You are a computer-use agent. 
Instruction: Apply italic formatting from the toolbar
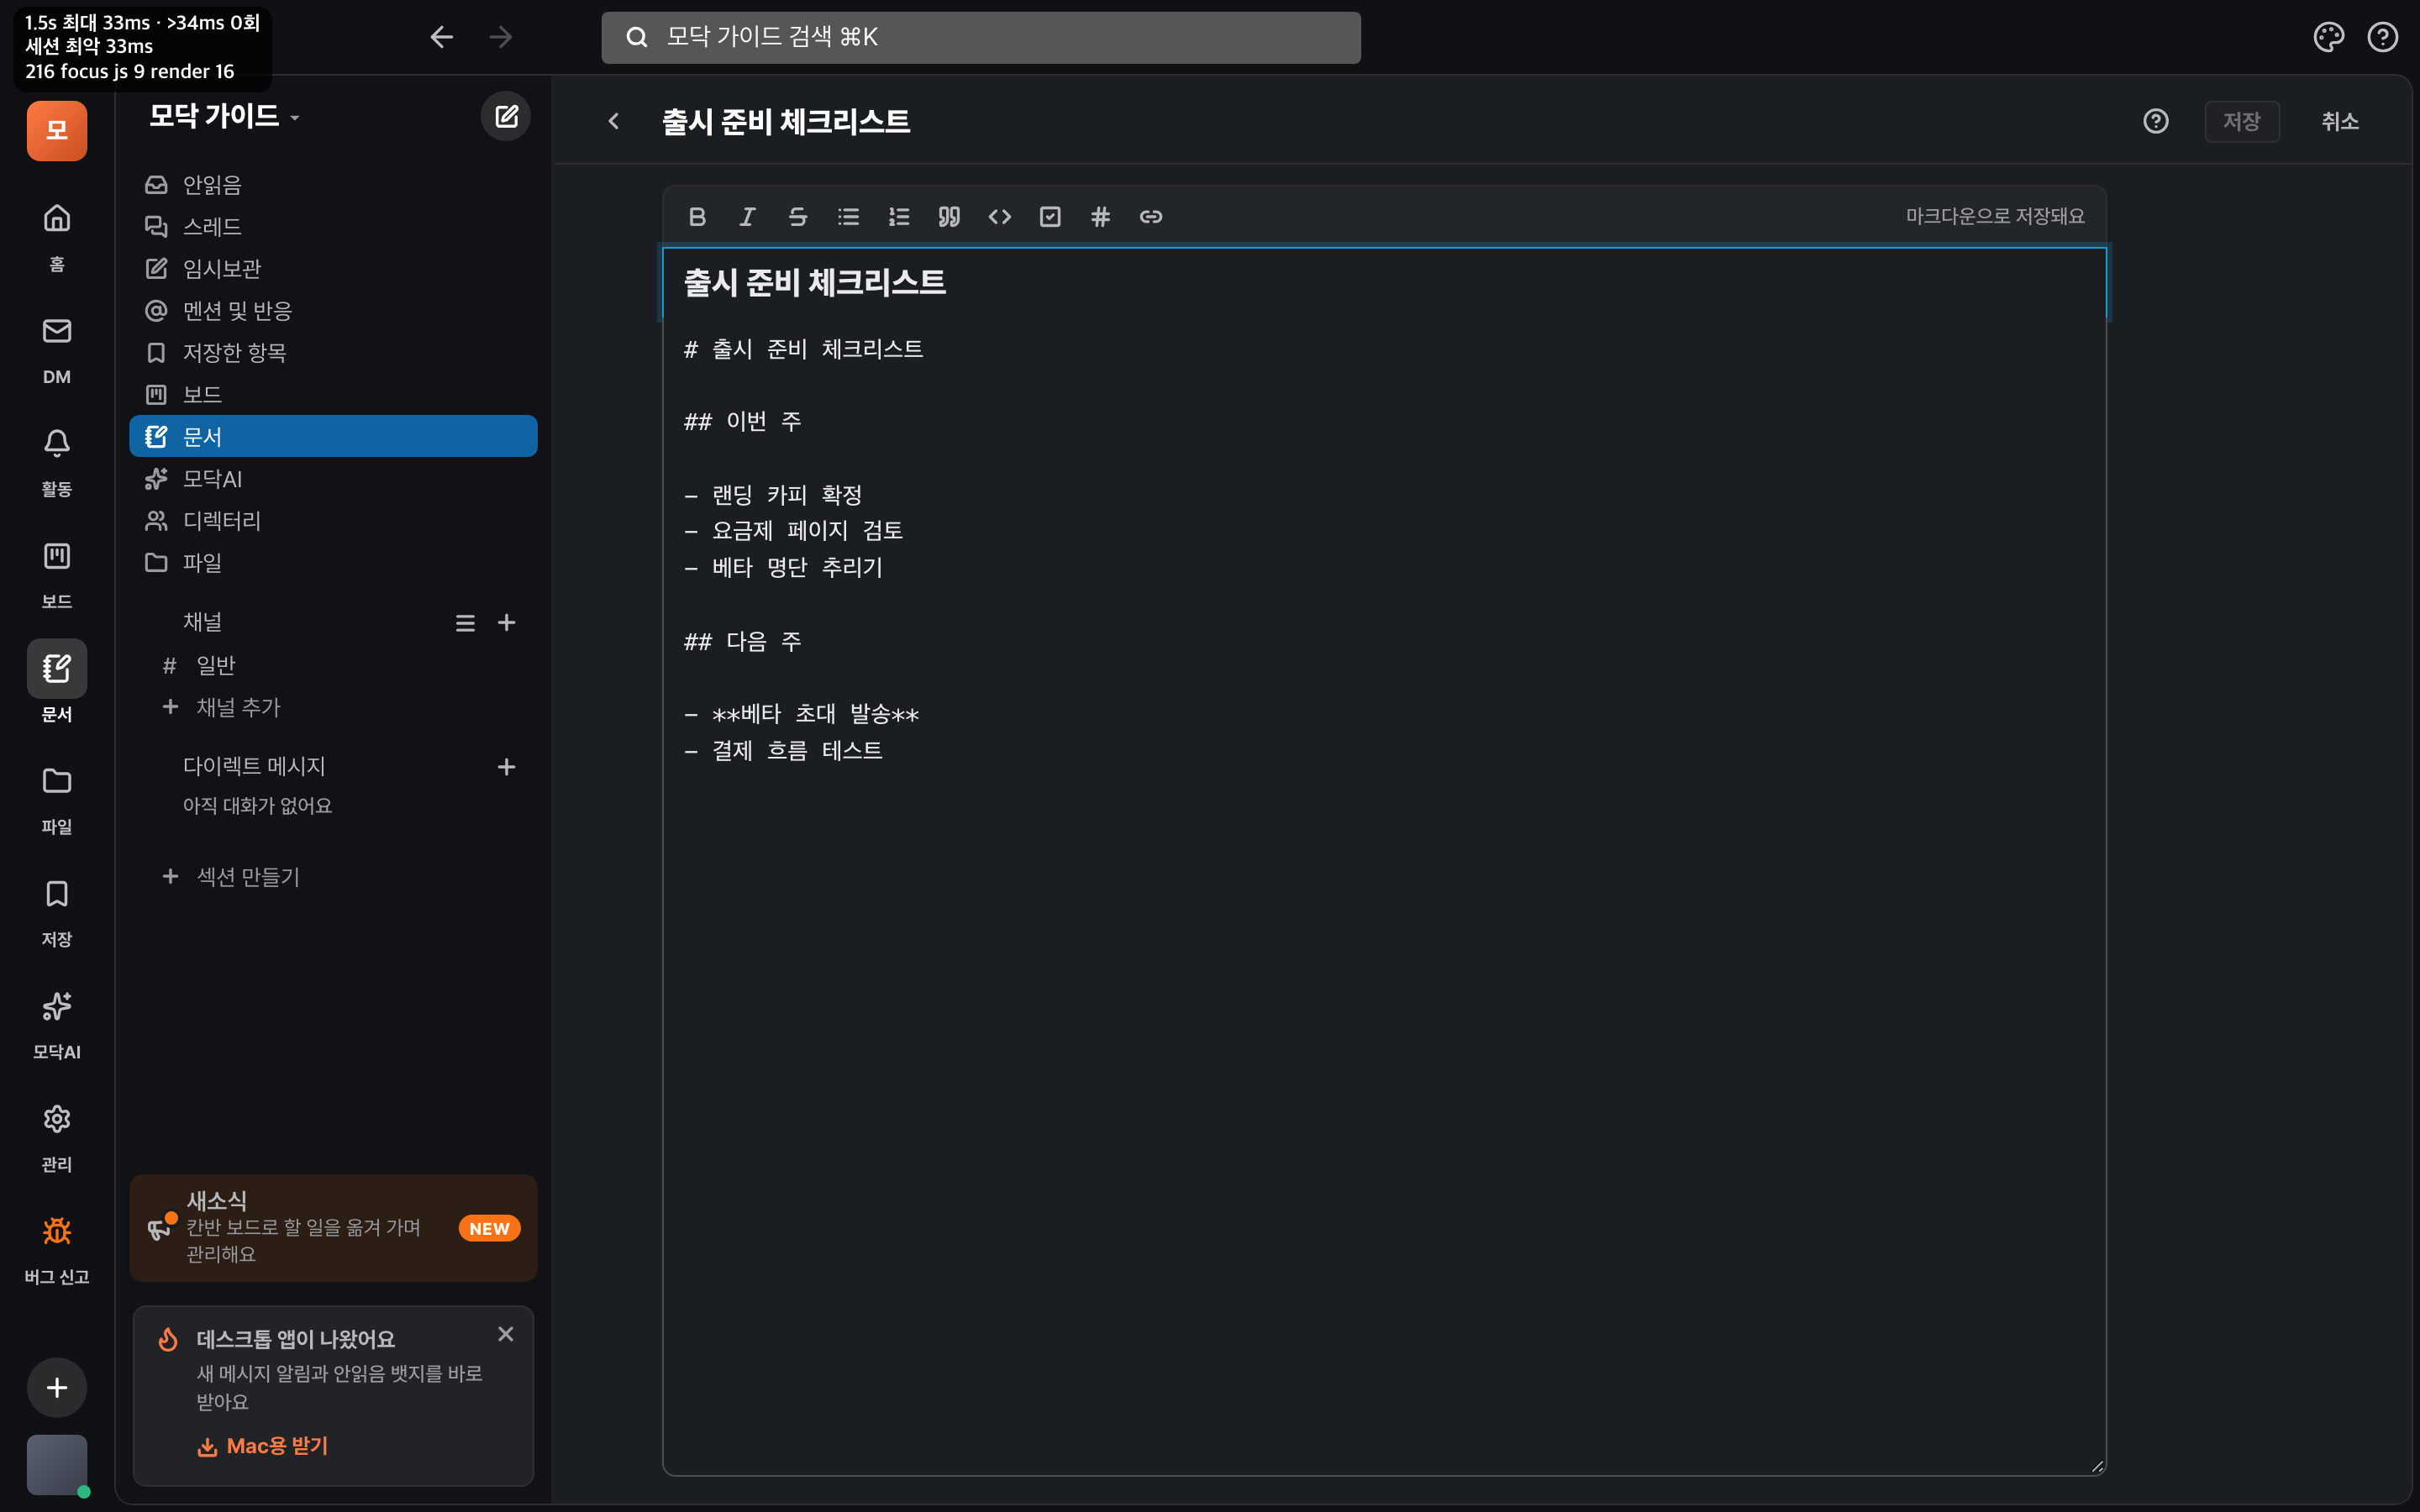[747, 216]
